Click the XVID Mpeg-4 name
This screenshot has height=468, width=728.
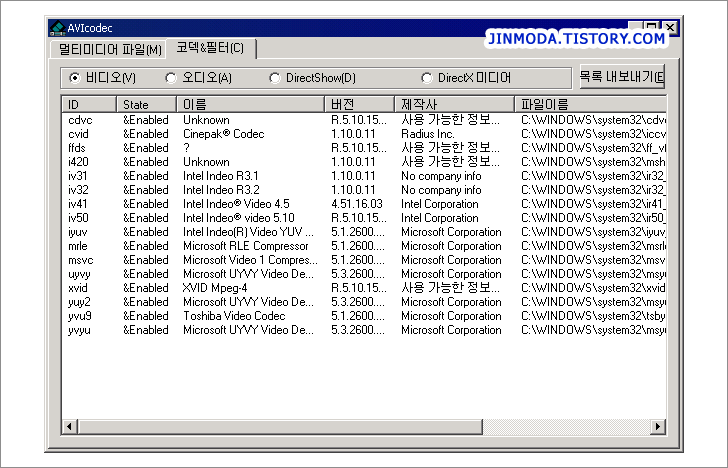click(215, 288)
